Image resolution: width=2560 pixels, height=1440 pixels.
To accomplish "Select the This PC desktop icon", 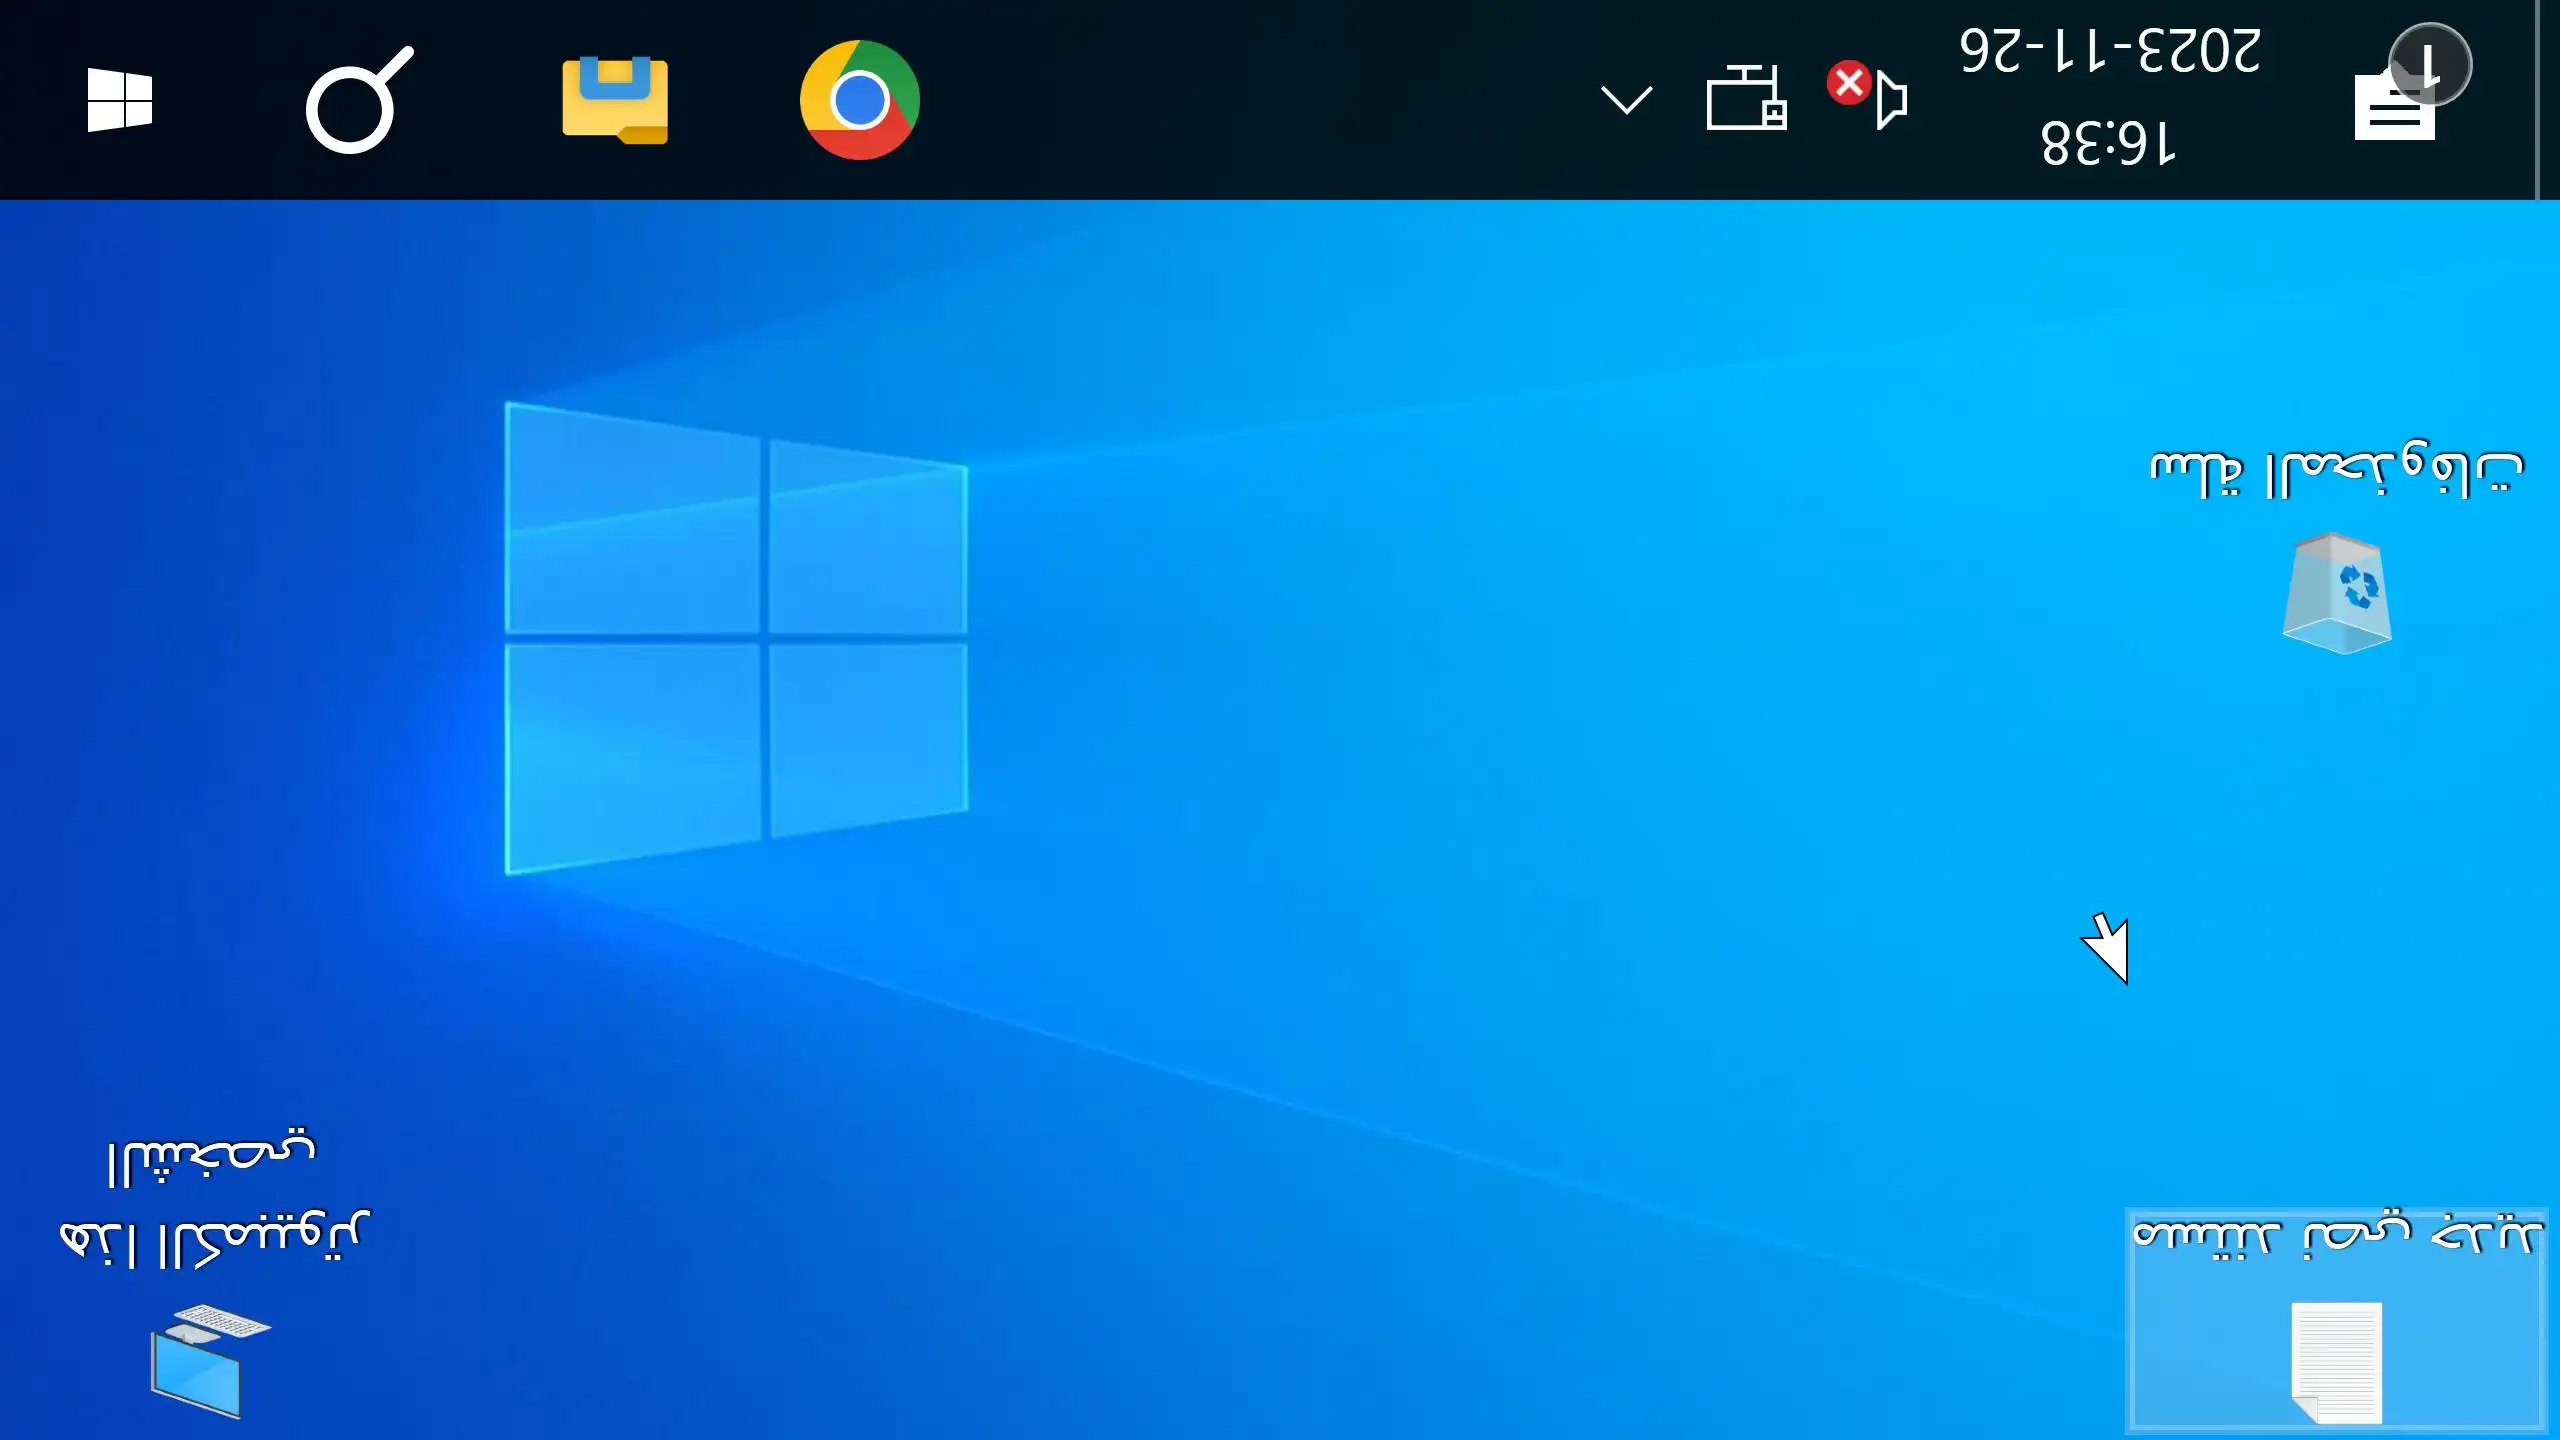I will coord(209,1360).
